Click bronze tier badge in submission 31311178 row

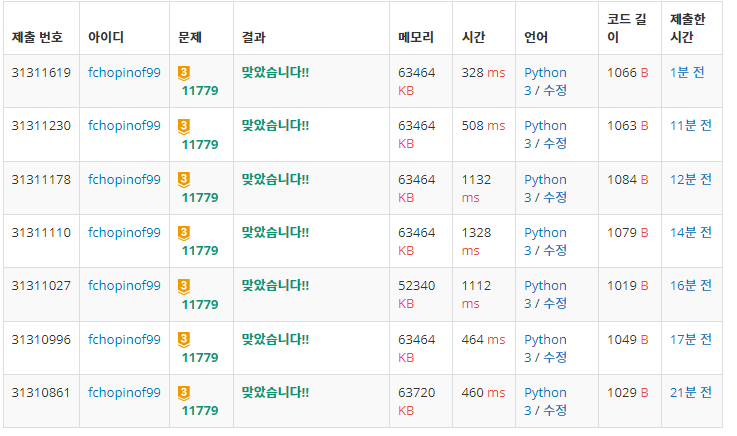[x=184, y=180]
